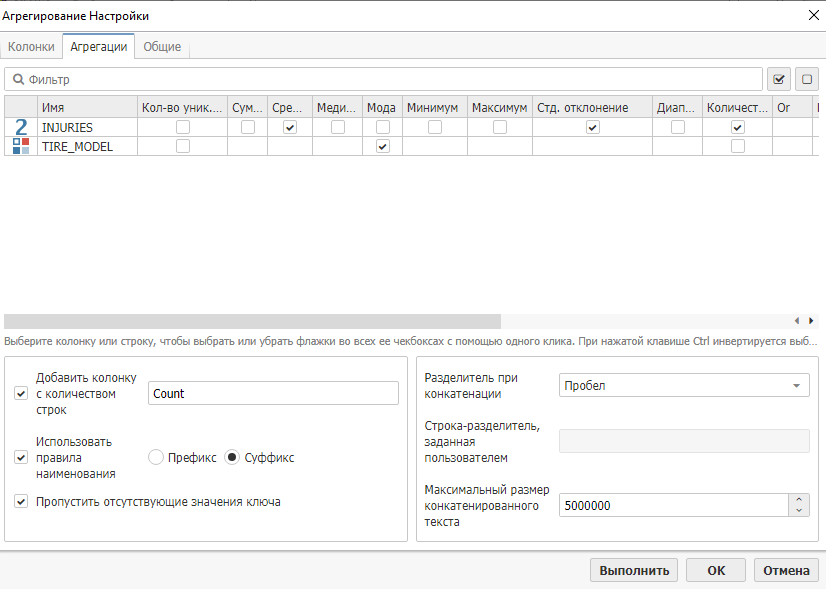The height and width of the screenshot is (589, 826).
Task: Click the deselect-all checkboxes icon button
Action: [x=805, y=79]
